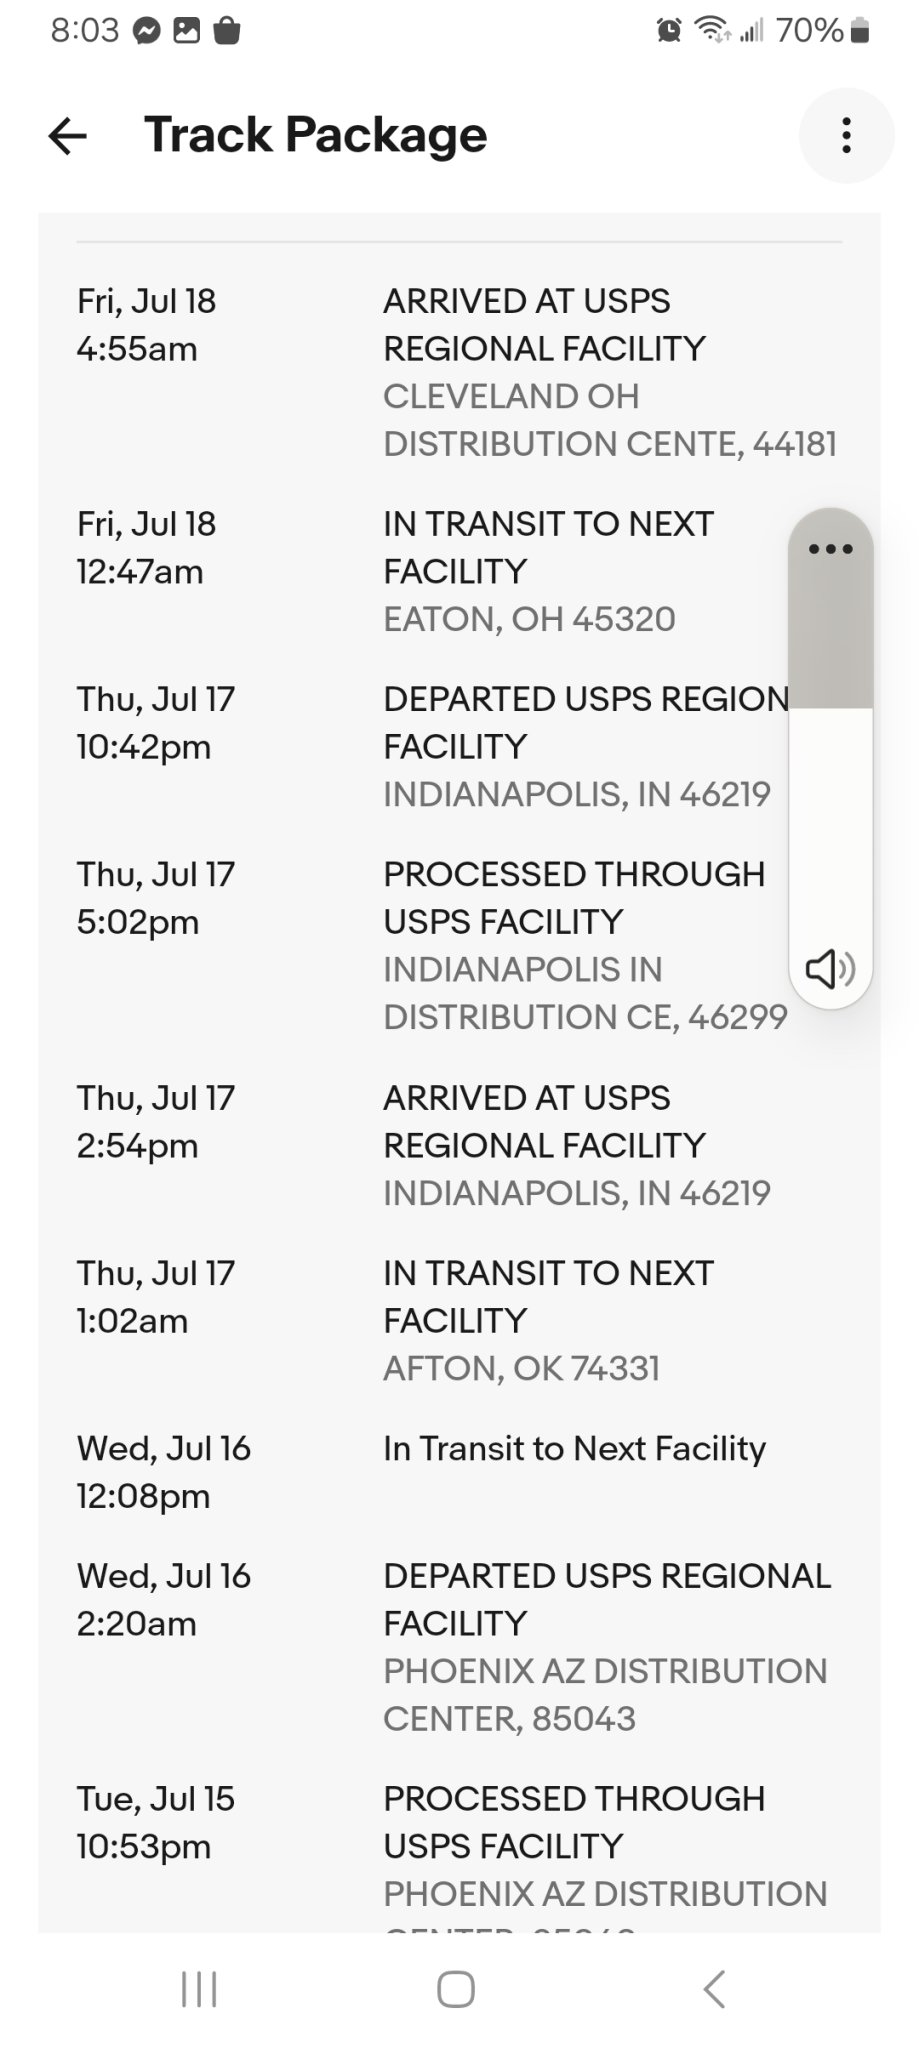Tap the Messenger notification icon
Image resolution: width=919 pixels, height=2048 pixels.
coord(147,32)
